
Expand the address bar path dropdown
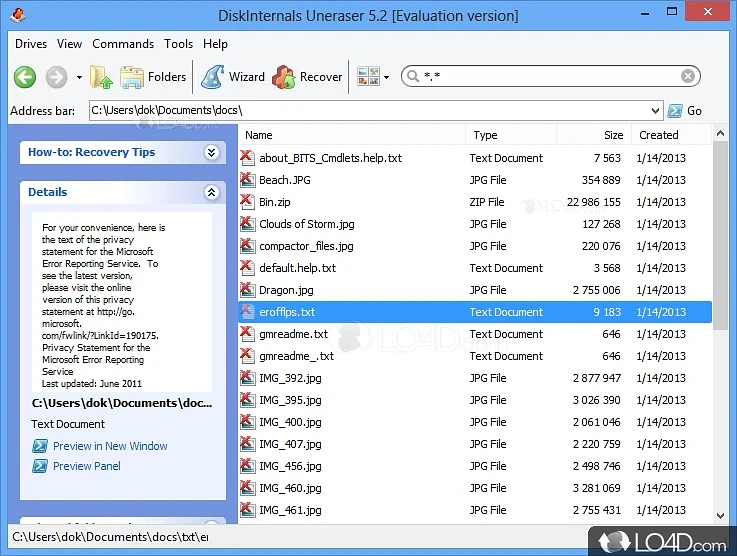point(655,111)
